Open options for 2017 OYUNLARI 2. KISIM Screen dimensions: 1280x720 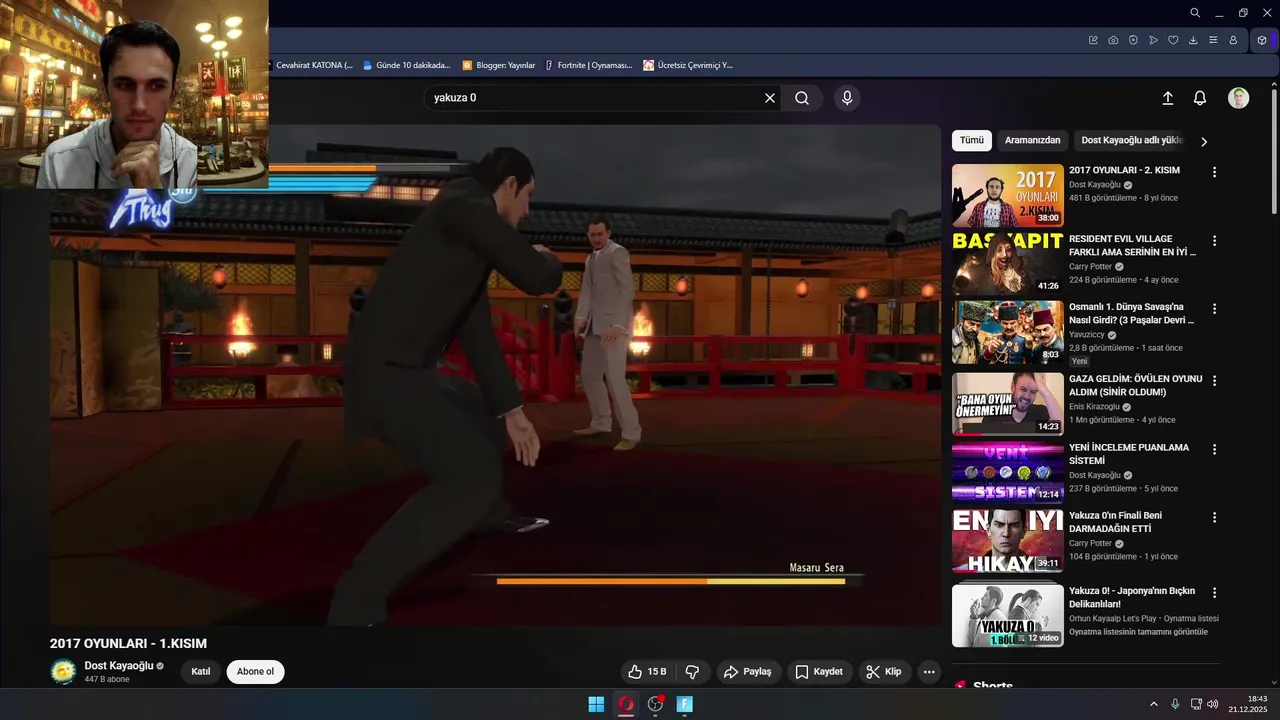(x=1215, y=172)
